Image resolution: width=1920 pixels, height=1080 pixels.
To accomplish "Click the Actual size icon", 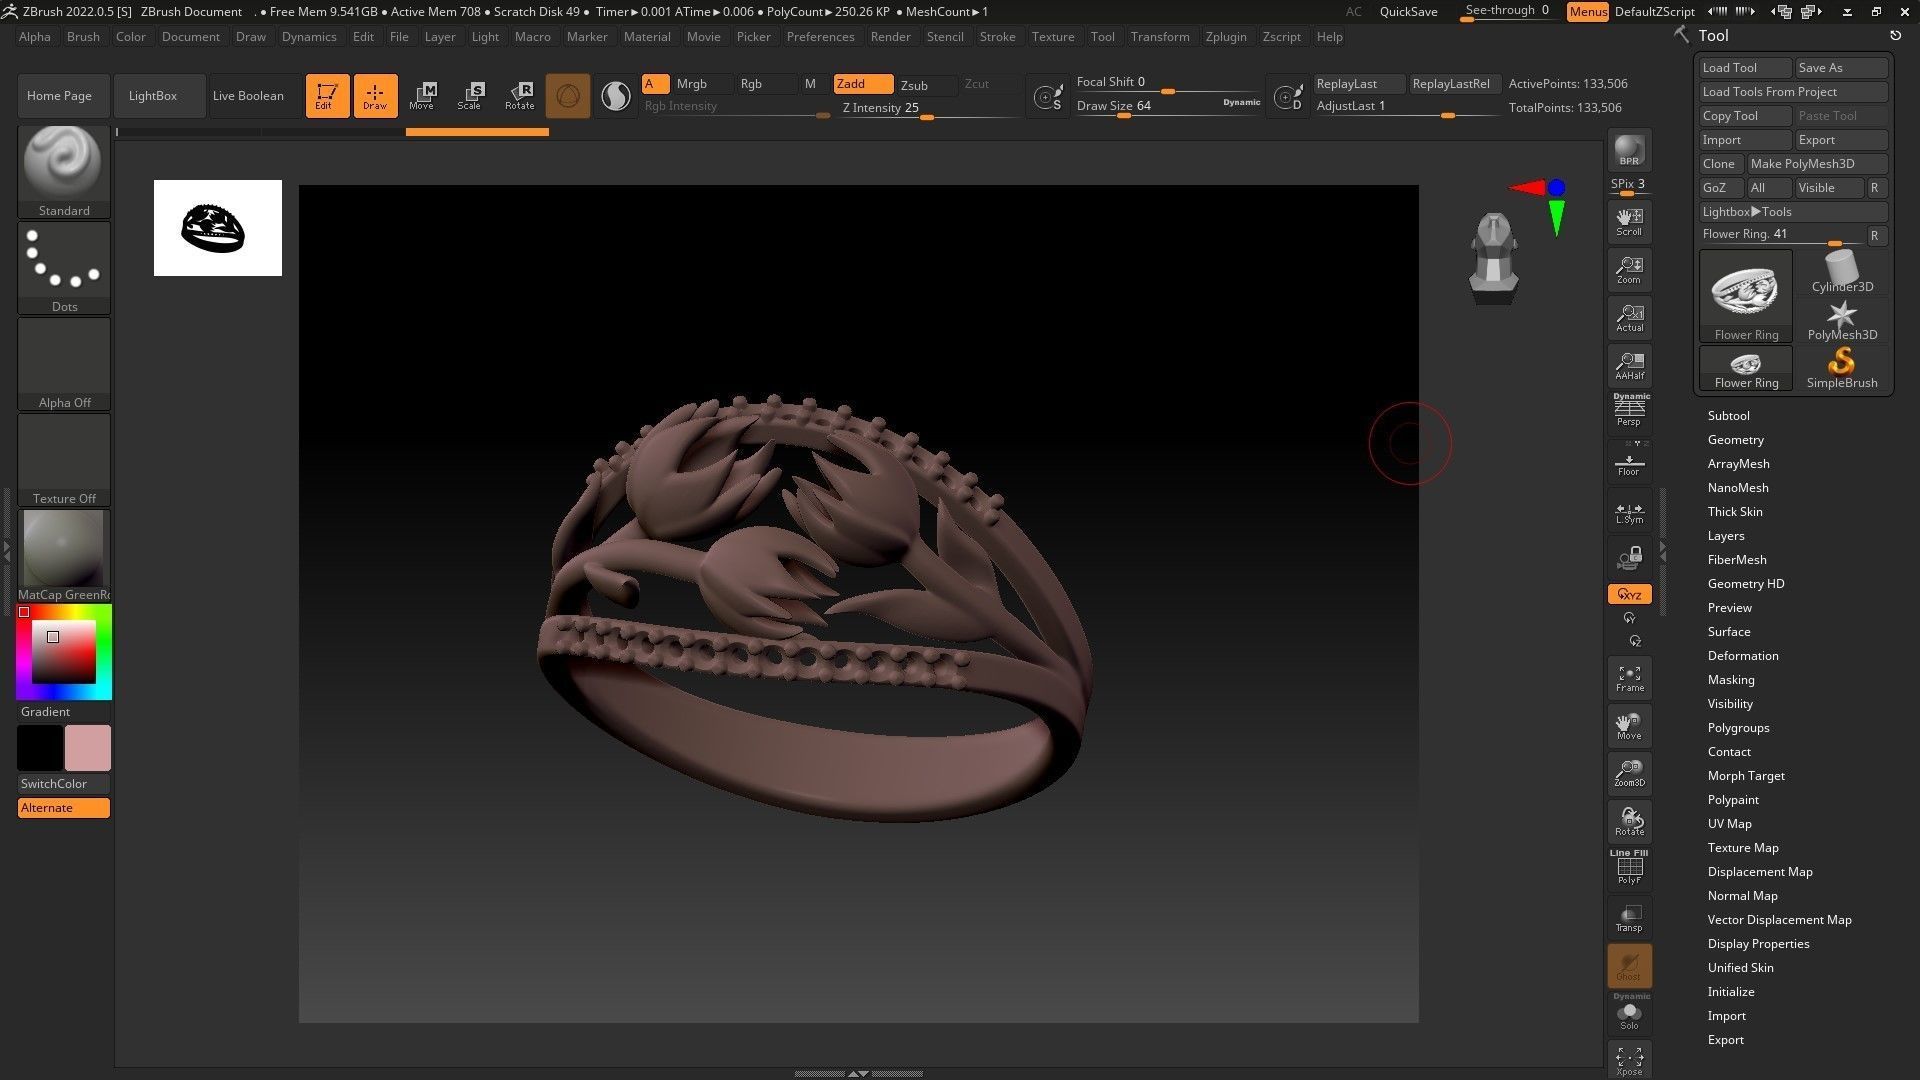I will [x=1629, y=318].
